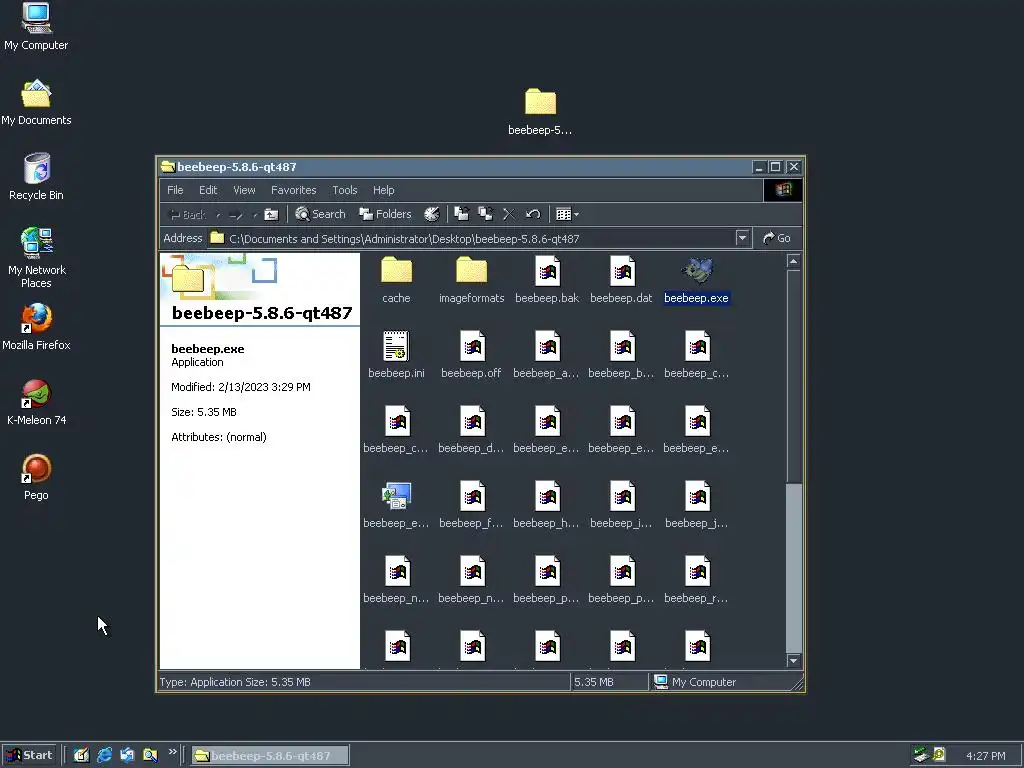Click 'Modified: 2/13/2023 3:29 PM' text
The width and height of the screenshot is (1024, 768).
(241, 387)
